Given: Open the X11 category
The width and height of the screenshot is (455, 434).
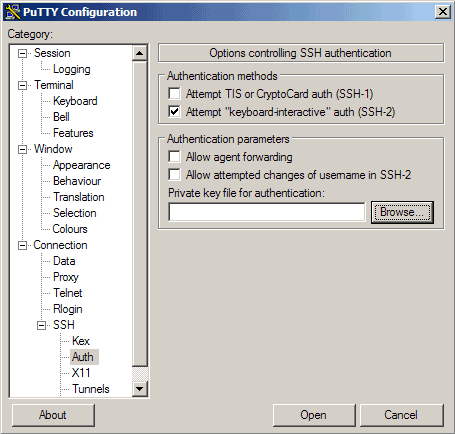Looking at the screenshot, I should tap(81, 373).
